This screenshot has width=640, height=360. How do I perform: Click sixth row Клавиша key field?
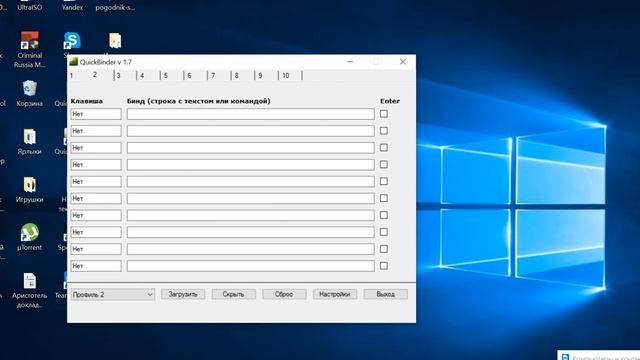click(x=96, y=198)
